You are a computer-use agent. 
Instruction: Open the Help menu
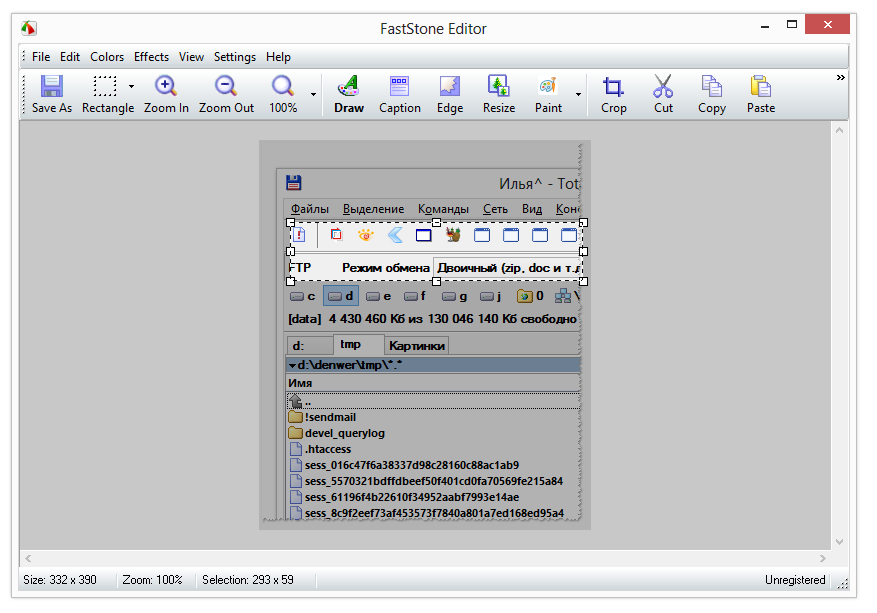point(278,57)
